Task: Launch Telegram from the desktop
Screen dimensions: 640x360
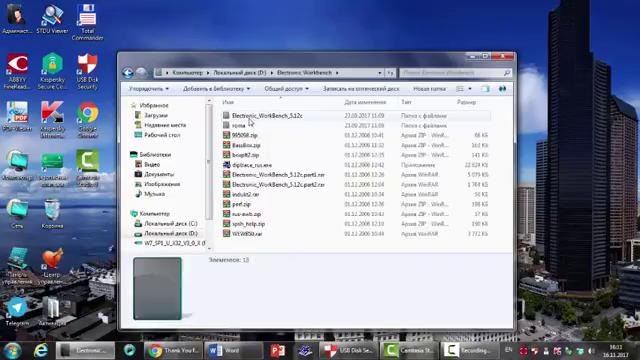Action: point(17,312)
